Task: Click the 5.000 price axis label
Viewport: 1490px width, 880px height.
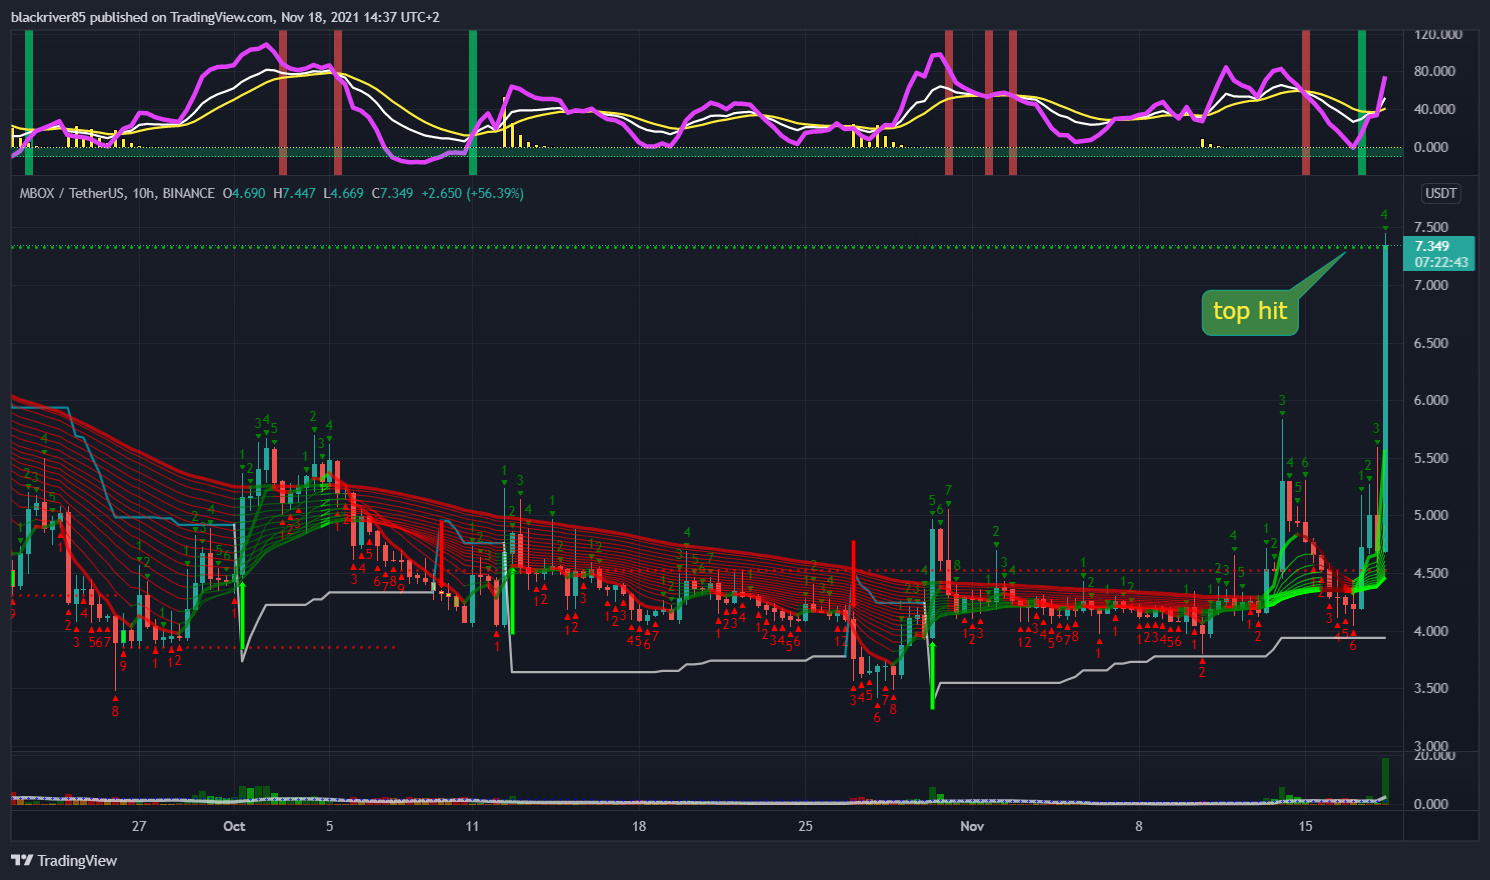Action: pos(1432,515)
